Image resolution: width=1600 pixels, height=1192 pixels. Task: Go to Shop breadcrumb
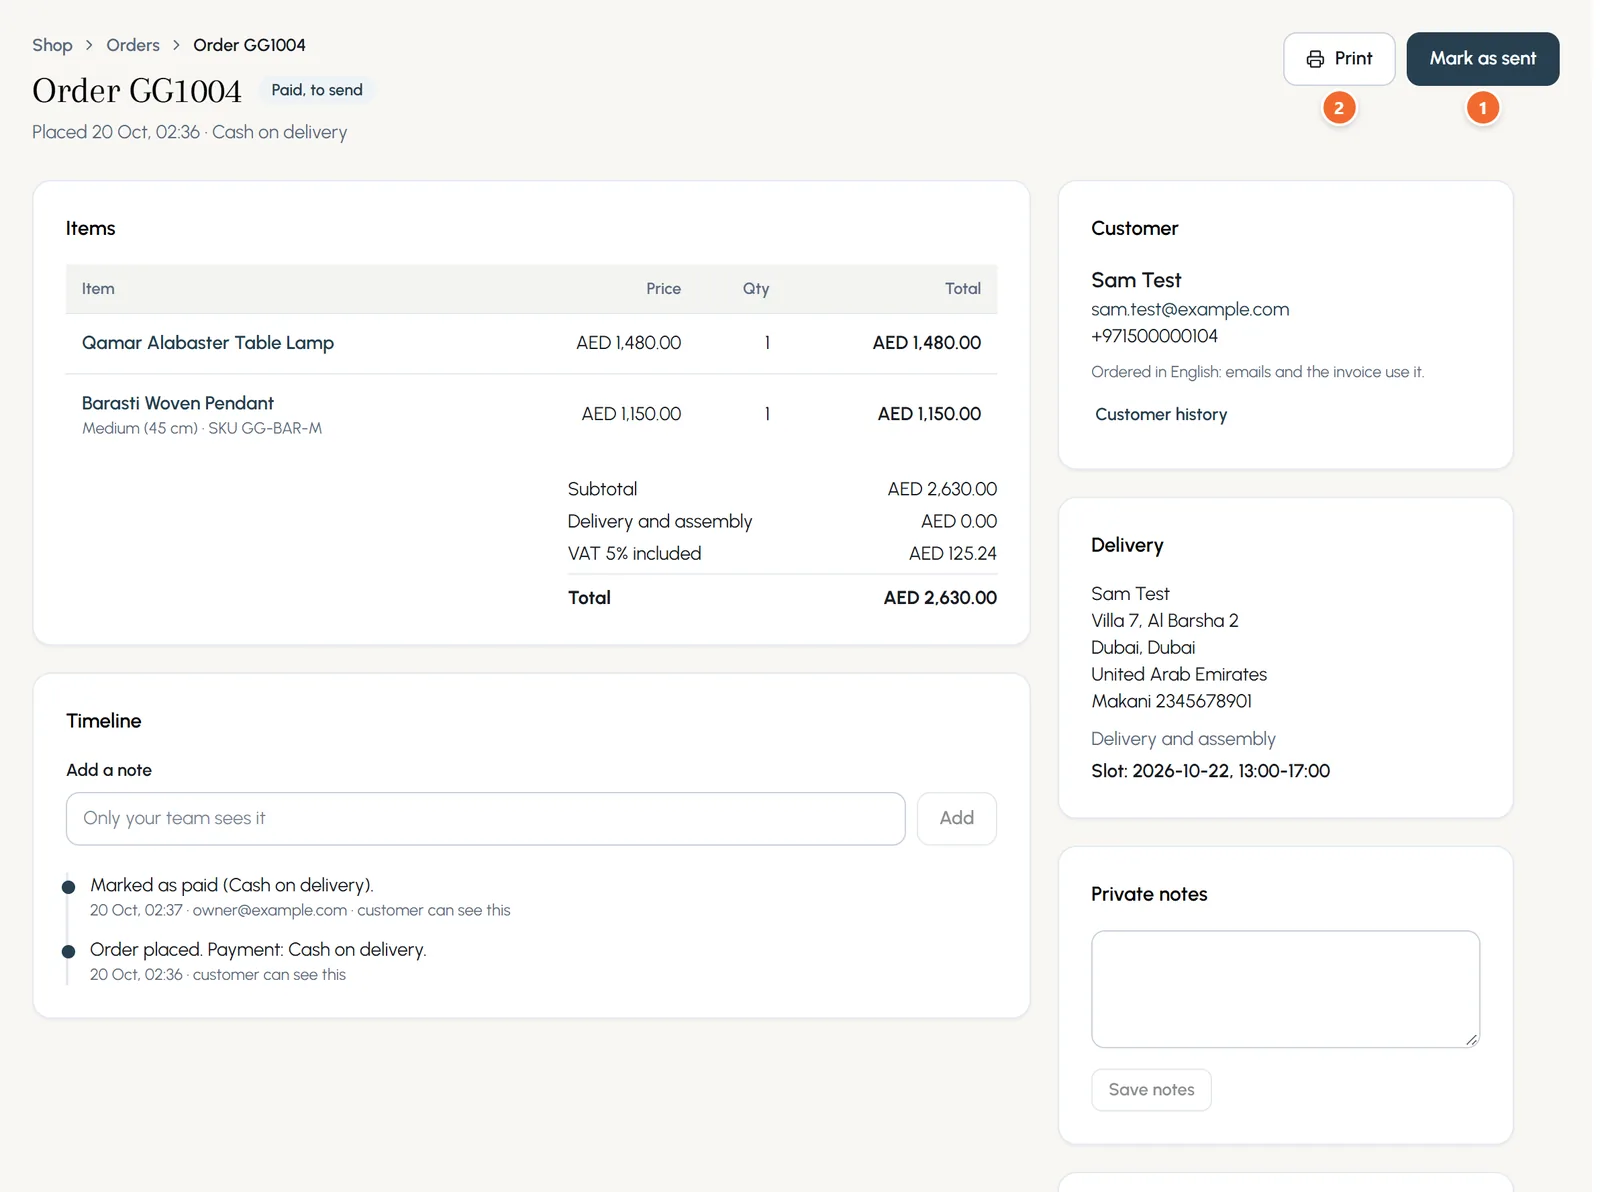point(52,45)
